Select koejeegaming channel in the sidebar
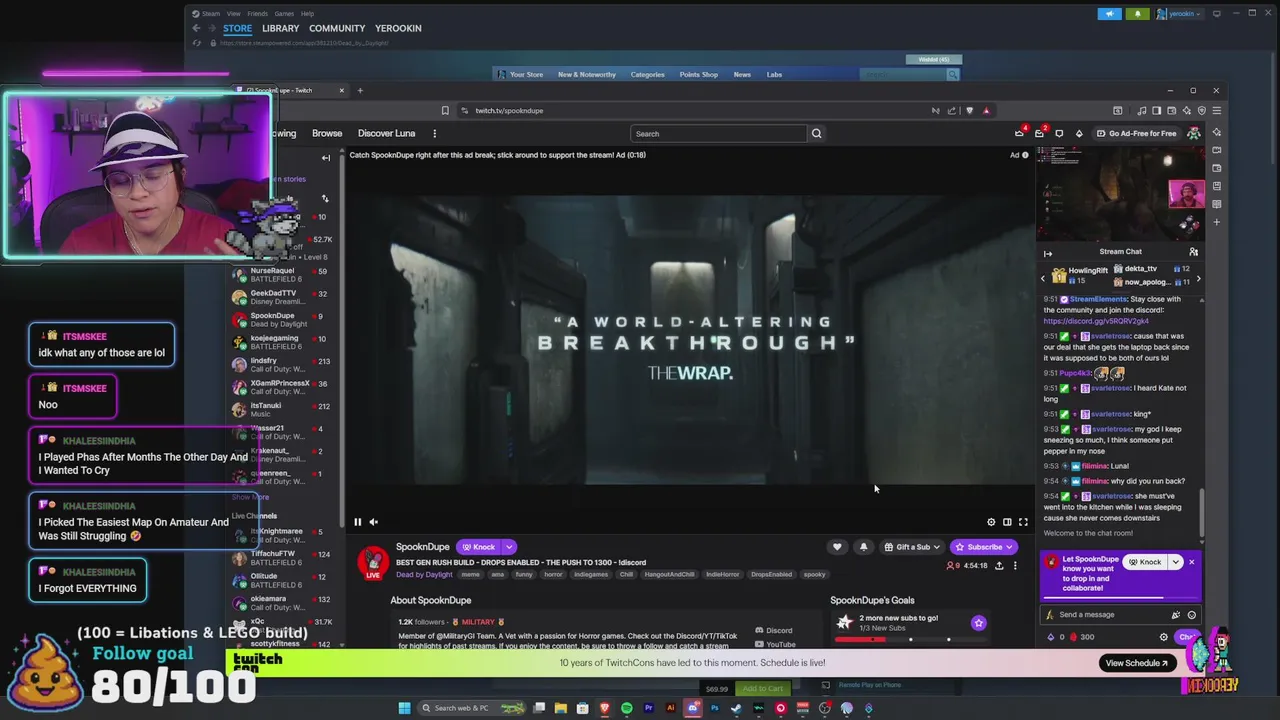The image size is (1280, 720). pyautogui.click(x=282, y=342)
